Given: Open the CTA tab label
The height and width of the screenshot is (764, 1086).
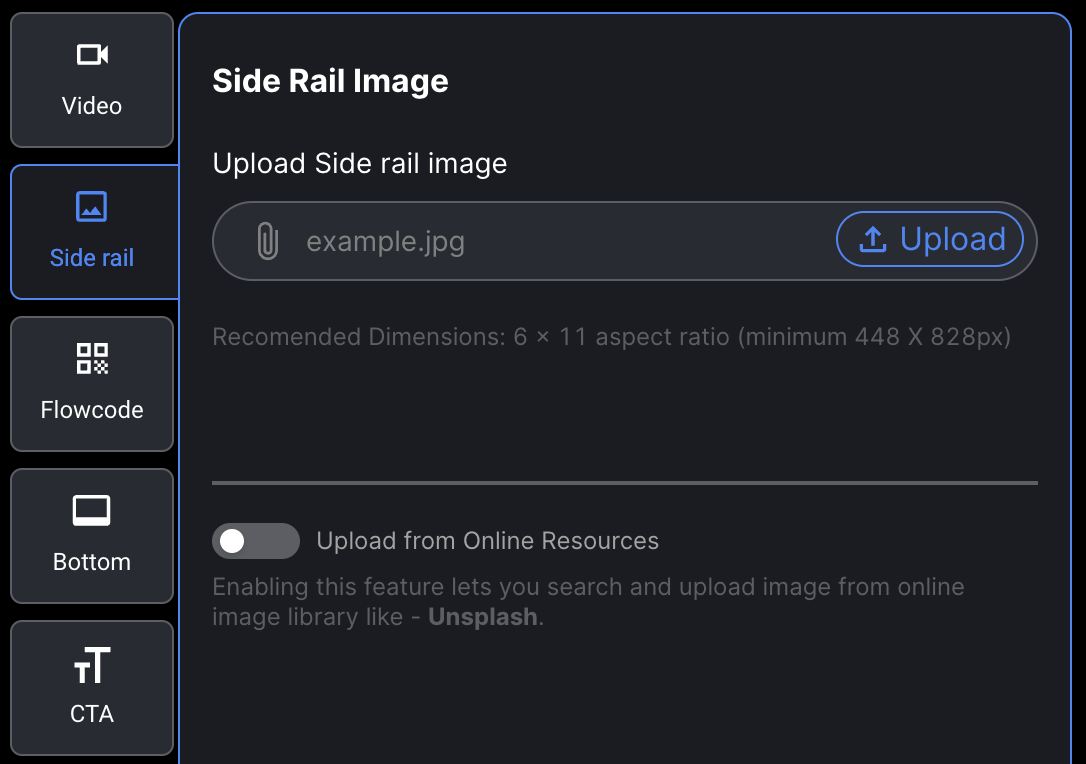Looking at the screenshot, I should click(92, 714).
